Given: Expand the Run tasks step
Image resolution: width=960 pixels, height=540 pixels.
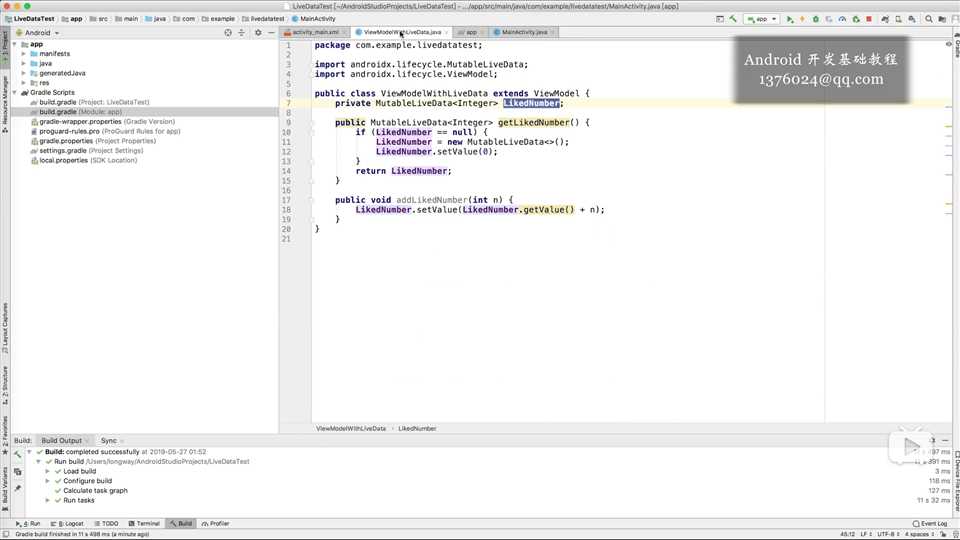Looking at the screenshot, I should [x=48, y=500].
